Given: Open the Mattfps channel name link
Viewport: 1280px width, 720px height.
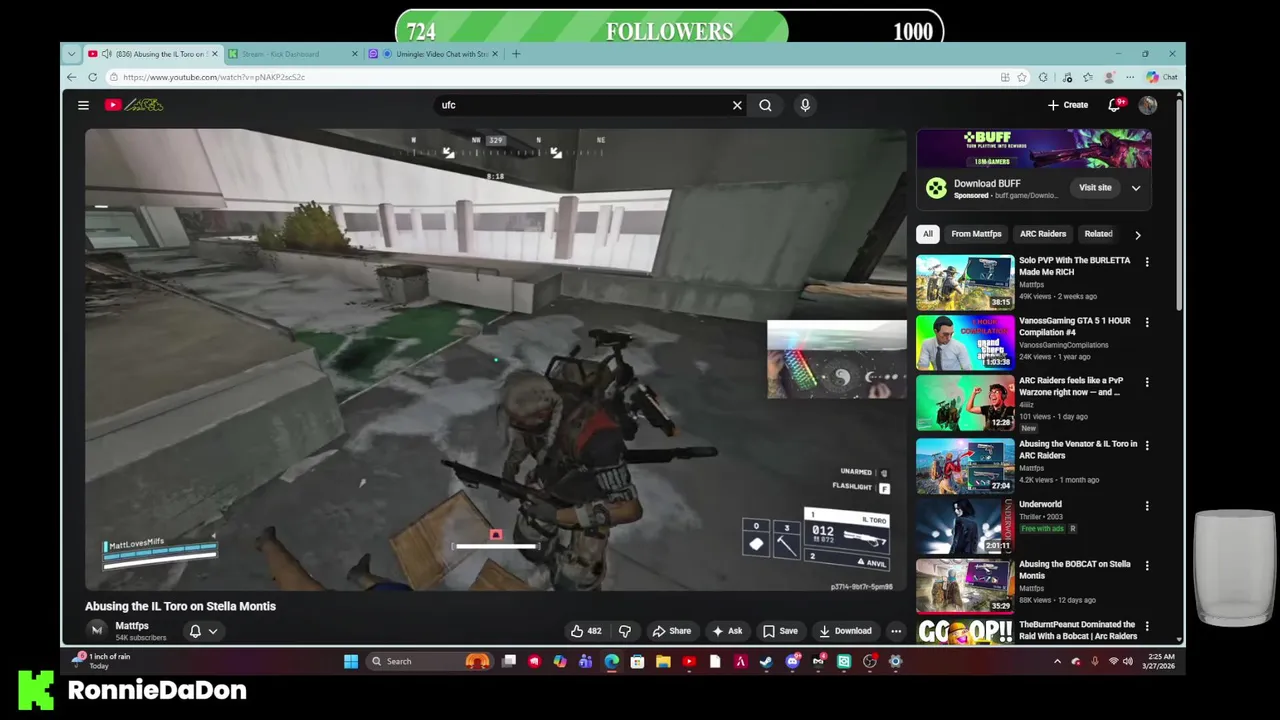Looking at the screenshot, I should 132,626.
